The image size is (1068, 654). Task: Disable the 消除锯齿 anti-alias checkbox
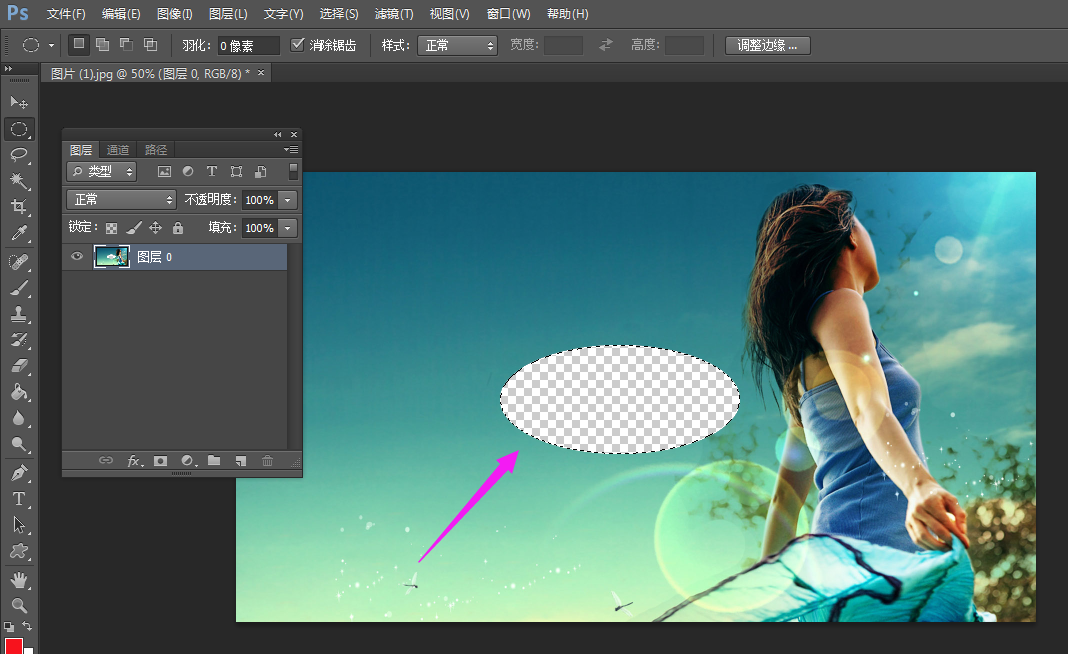(x=297, y=45)
